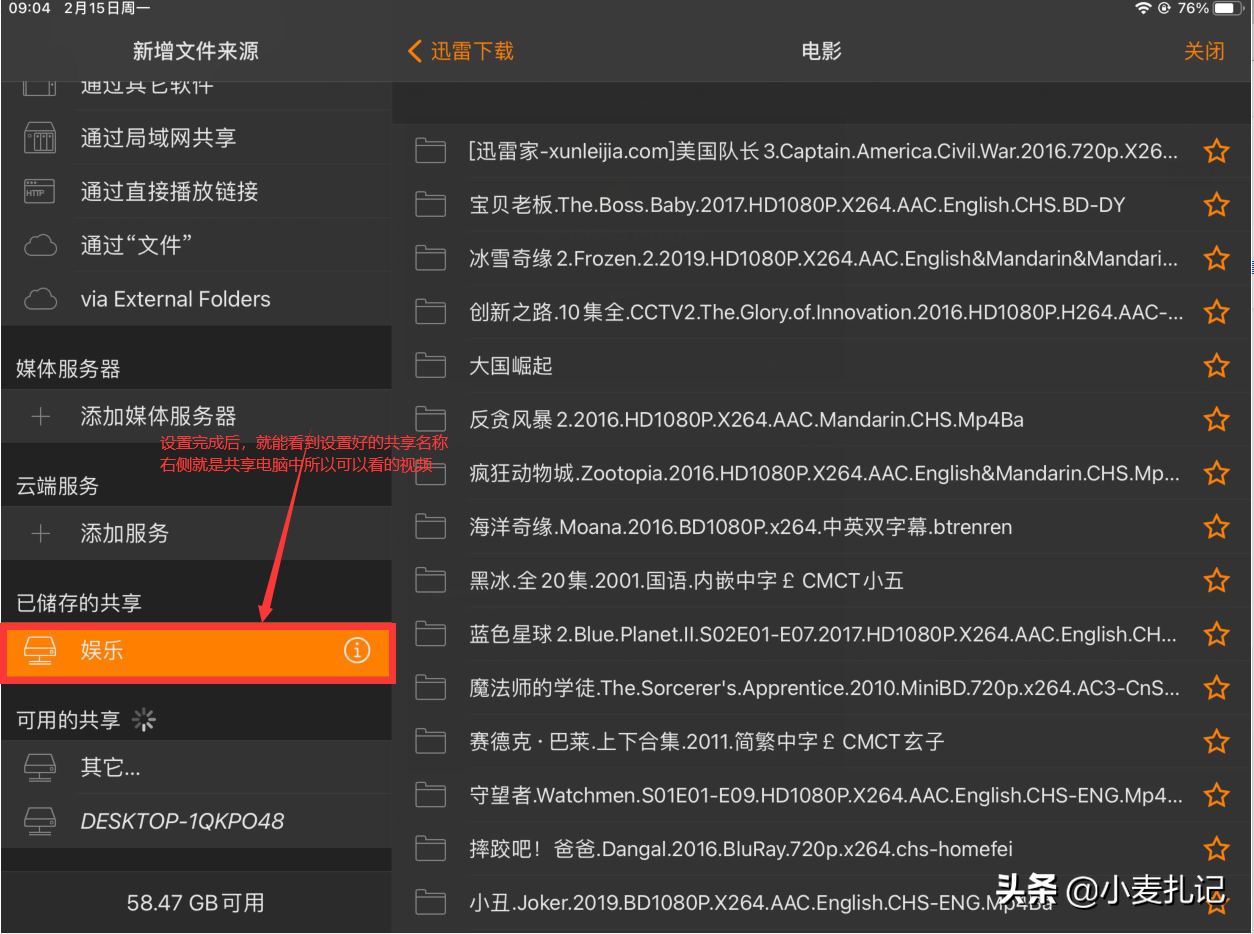Image resolution: width=1254 pixels, height=934 pixels.
Task: Toggle the star on 冰雪奇缘2.Frozen.2.2019
Action: 1217,258
